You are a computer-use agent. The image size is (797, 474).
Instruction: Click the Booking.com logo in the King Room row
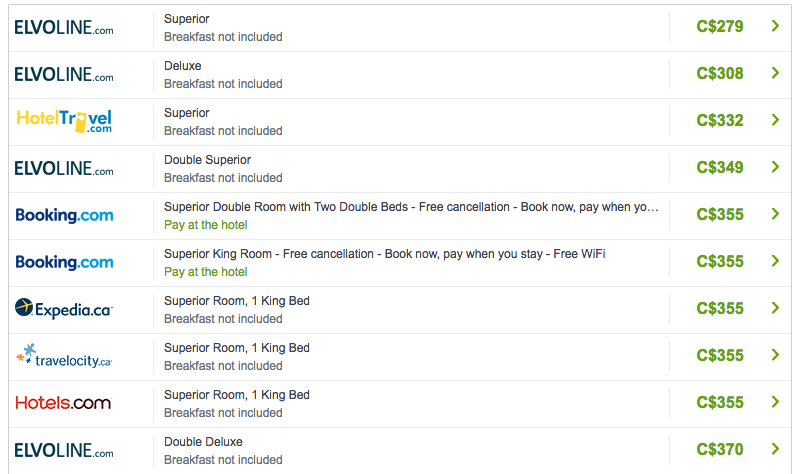[x=64, y=262]
